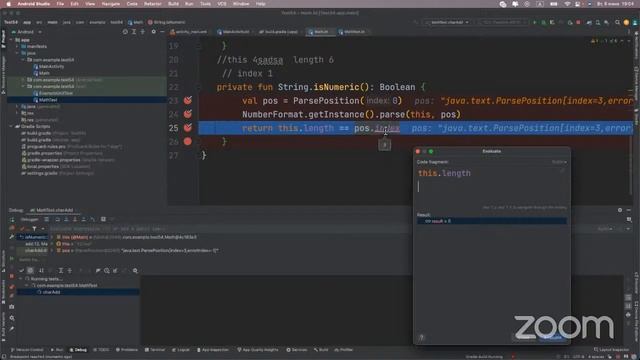
Task: Click the help question mark in Evaluate
Action: pos(422,338)
